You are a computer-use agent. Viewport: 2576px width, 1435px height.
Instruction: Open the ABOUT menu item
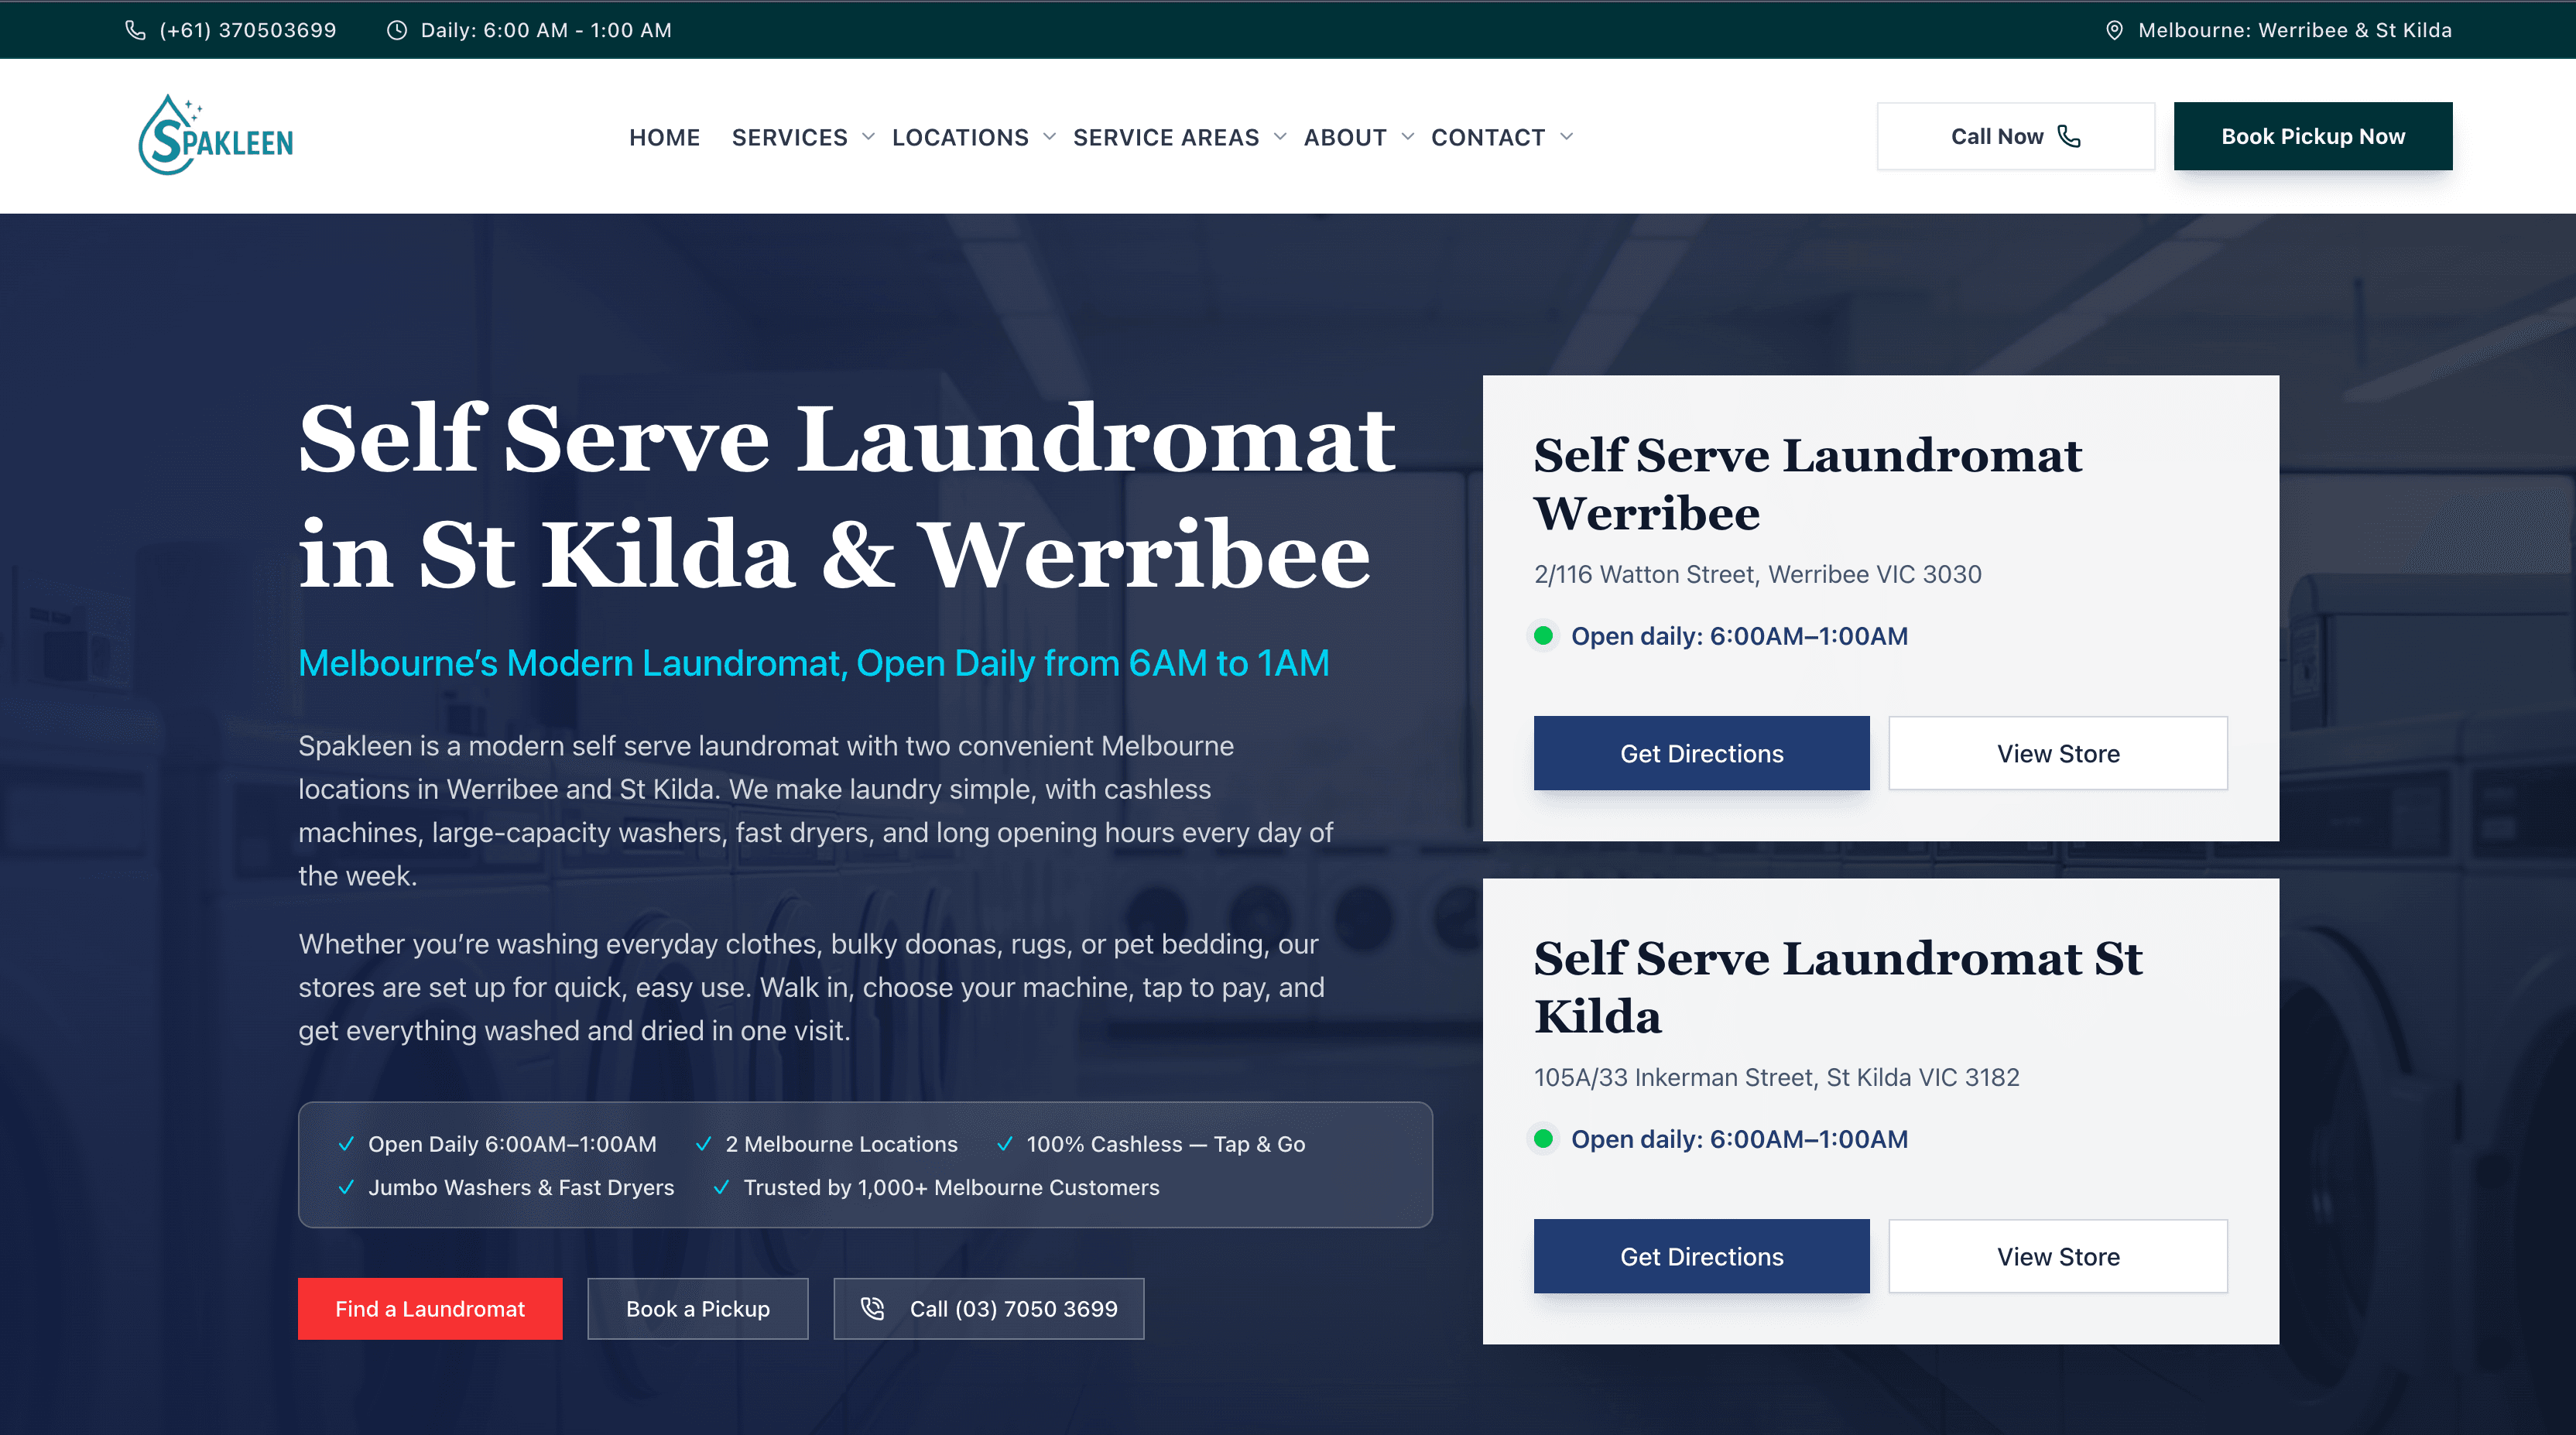pyautogui.click(x=1345, y=137)
